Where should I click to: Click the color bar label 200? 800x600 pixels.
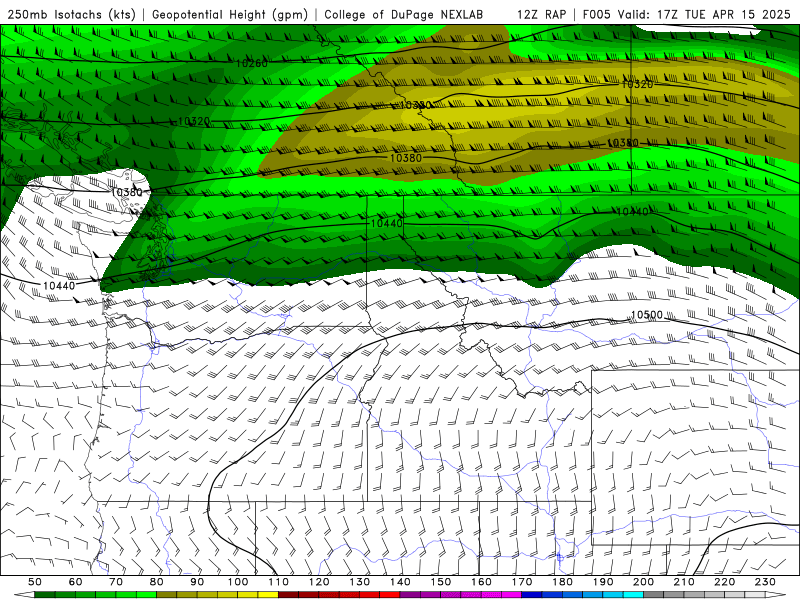pos(643,582)
